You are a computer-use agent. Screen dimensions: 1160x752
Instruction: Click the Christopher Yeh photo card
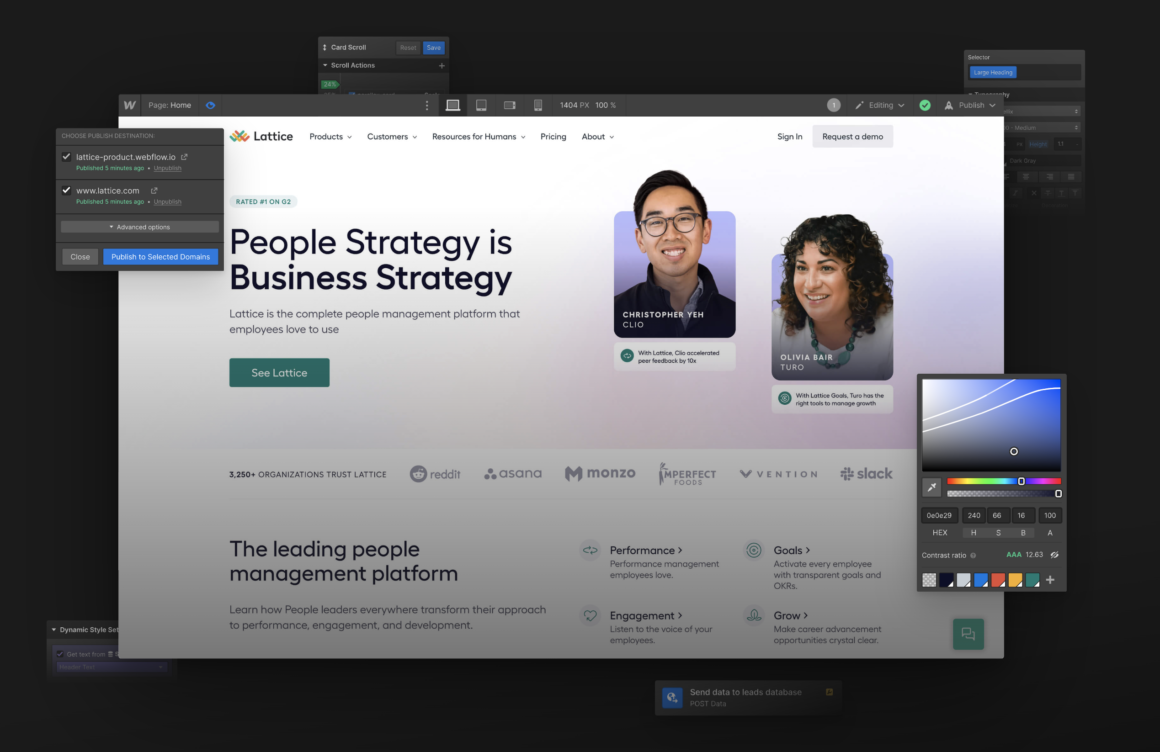pos(675,255)
